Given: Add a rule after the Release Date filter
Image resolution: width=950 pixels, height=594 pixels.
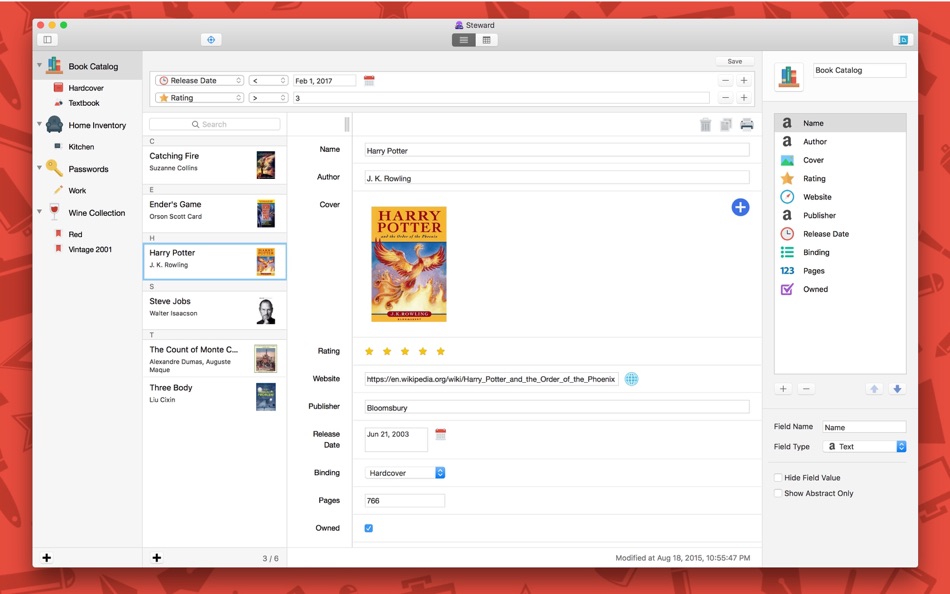Looking at the screenshot, I should point(744,81).
